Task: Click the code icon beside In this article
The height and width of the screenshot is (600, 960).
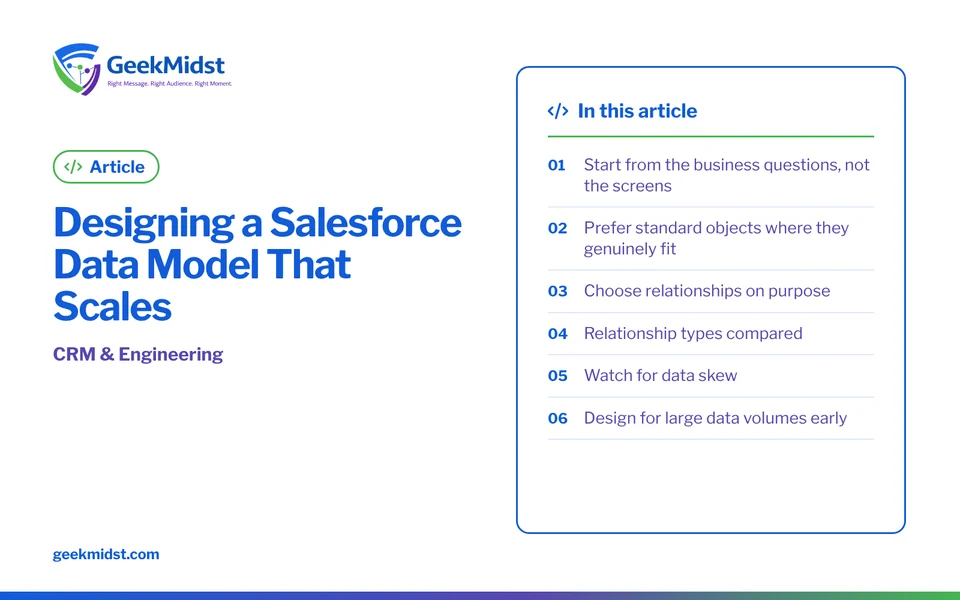Action: [558, 111]
